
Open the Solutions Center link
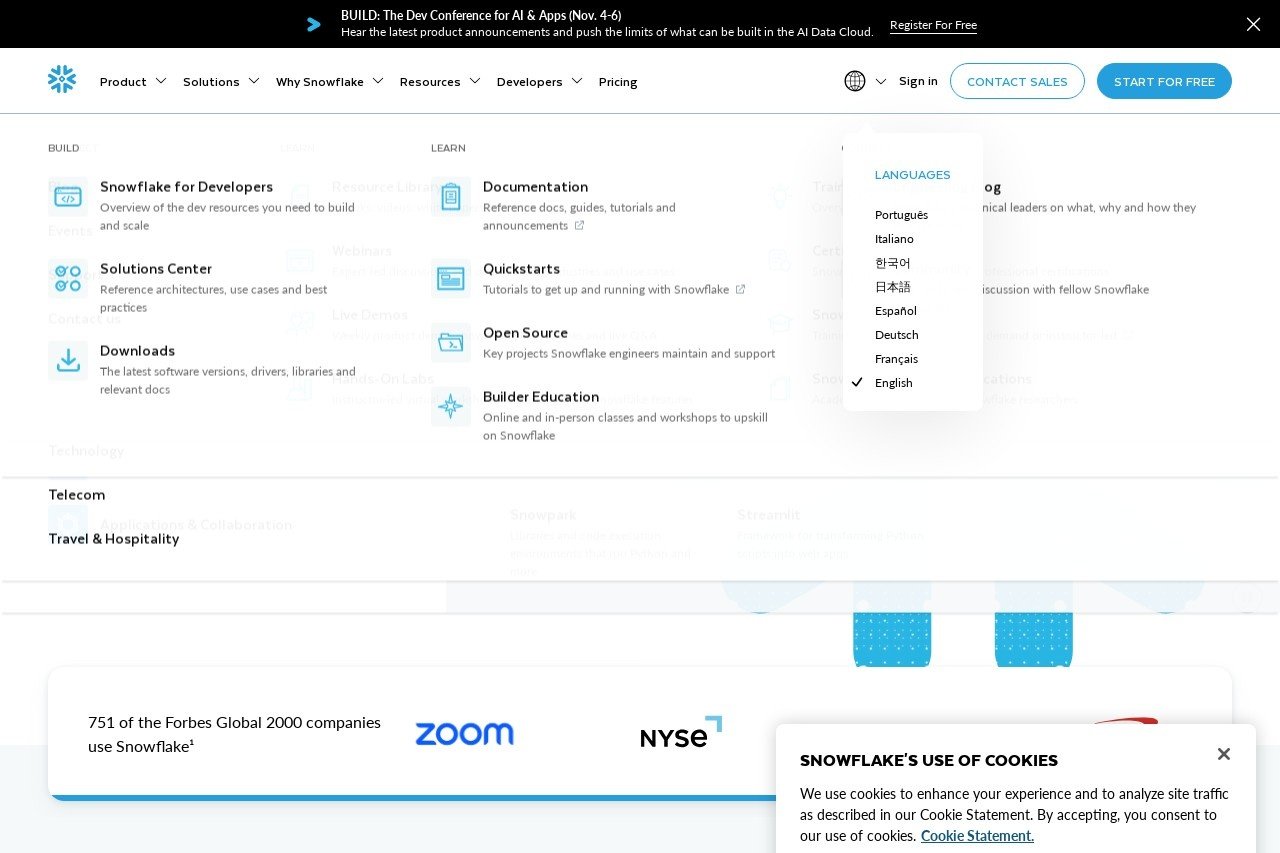156,269
